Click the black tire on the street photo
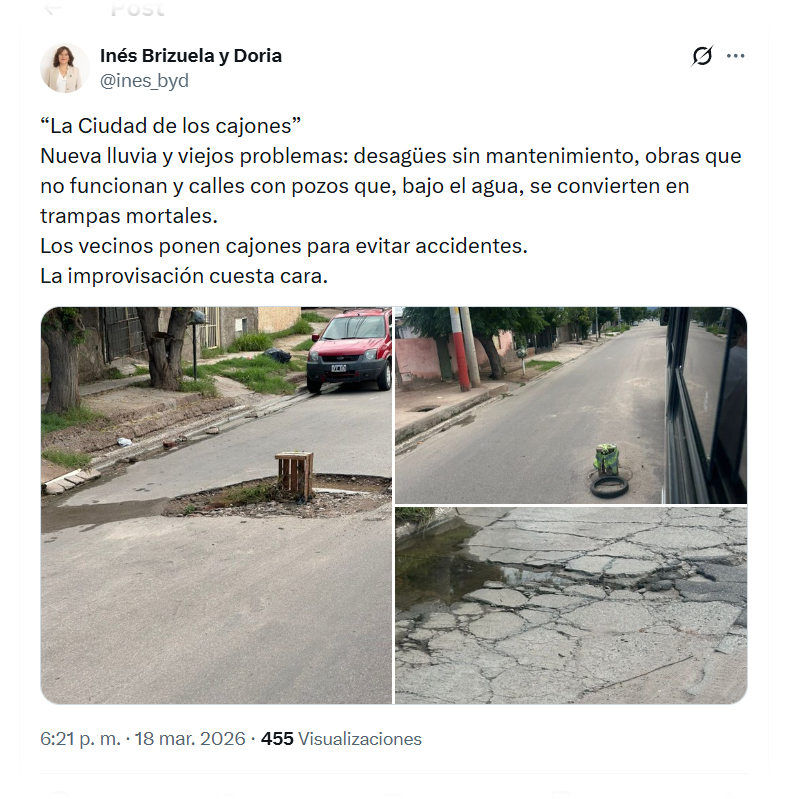The image size is (788, 799). coord(609,486)
